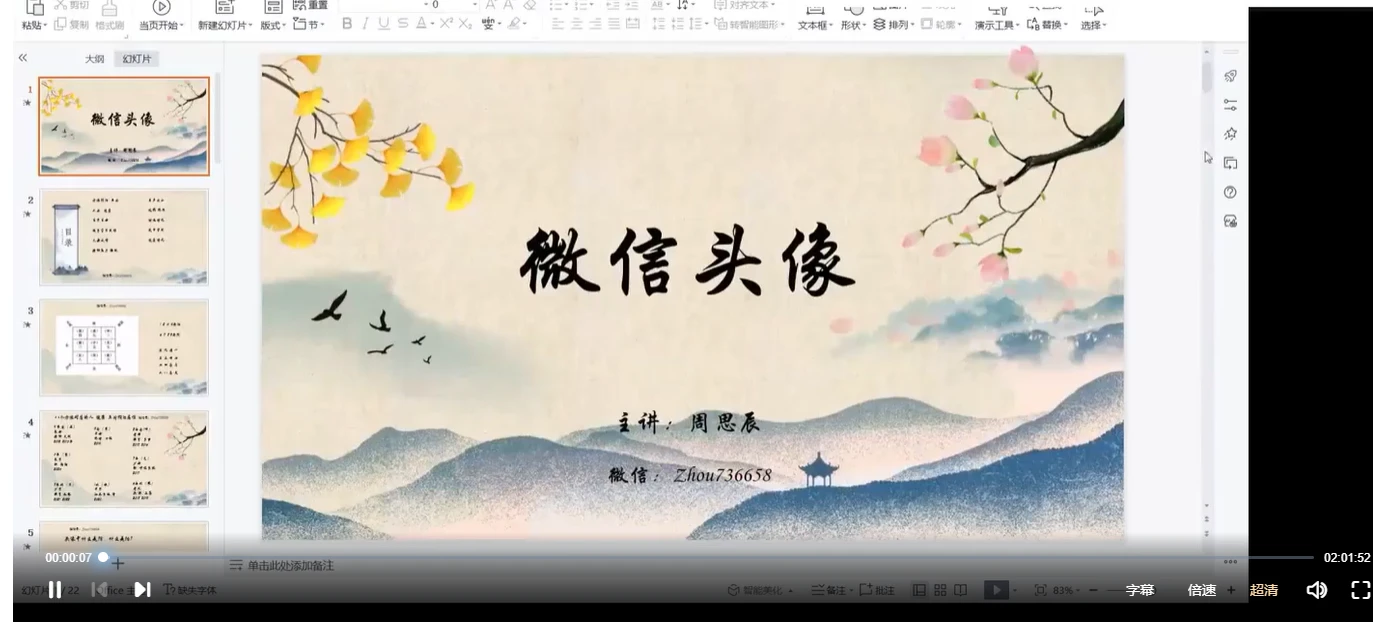
Task: Click the star animation sidebar icon
Action: (1230, 134)
